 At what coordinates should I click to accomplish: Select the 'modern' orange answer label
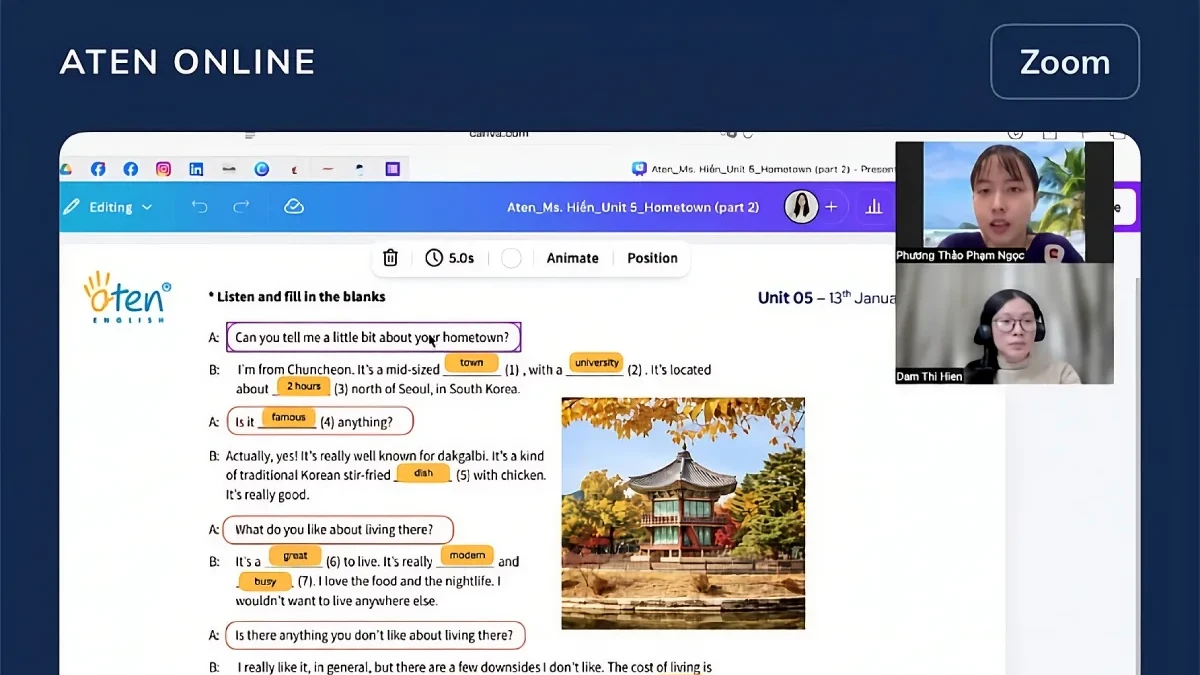[x=467, y=555]
